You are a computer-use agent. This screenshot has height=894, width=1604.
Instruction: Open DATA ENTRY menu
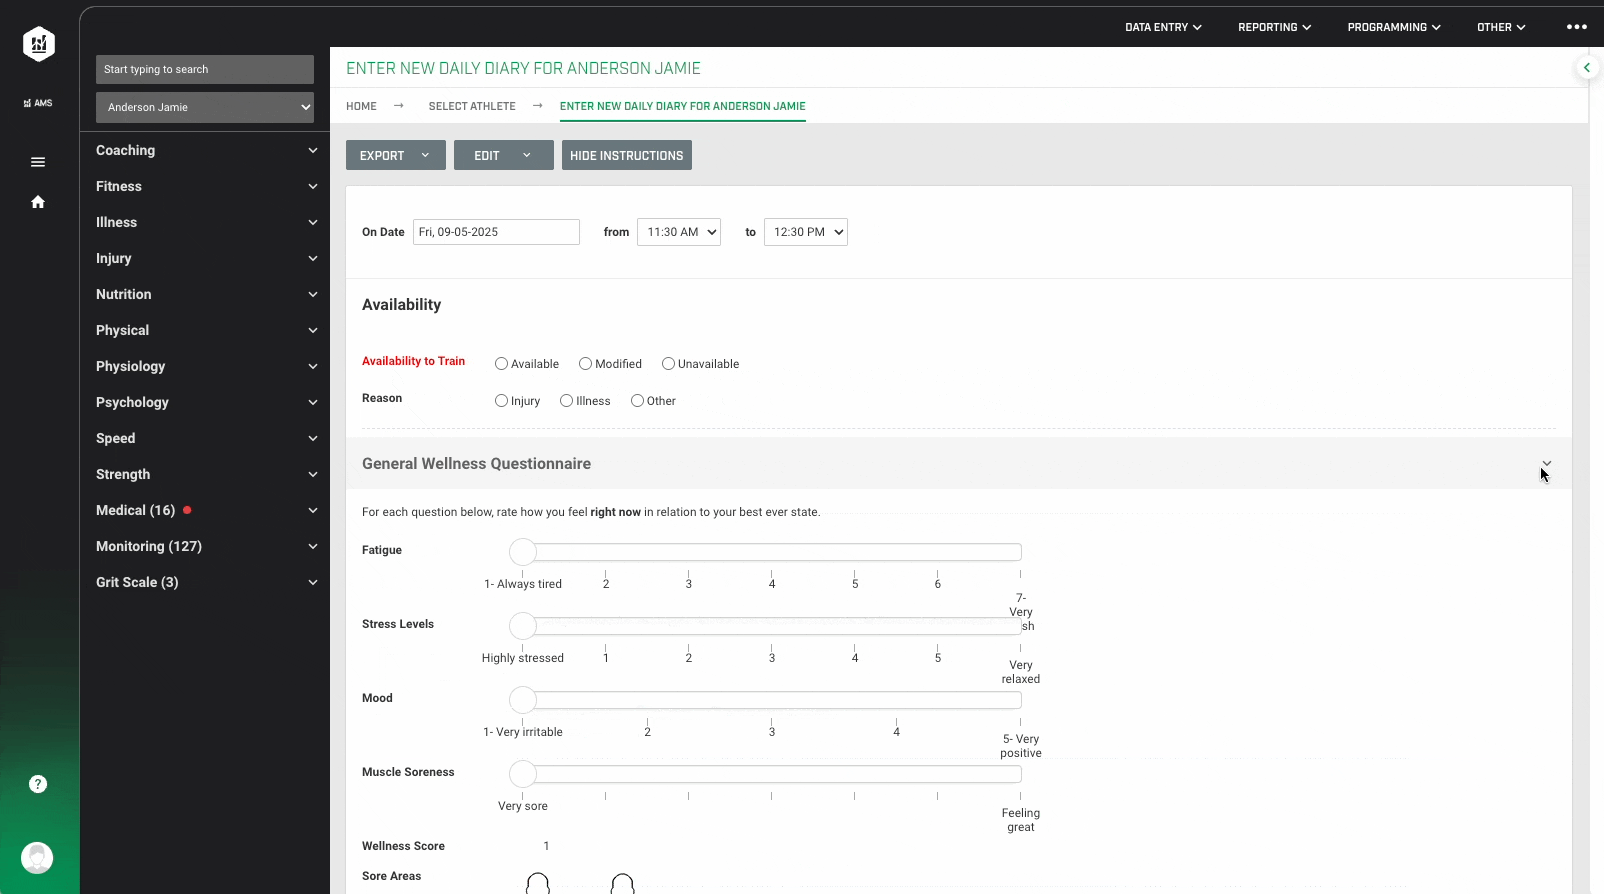click(1163, 27)
